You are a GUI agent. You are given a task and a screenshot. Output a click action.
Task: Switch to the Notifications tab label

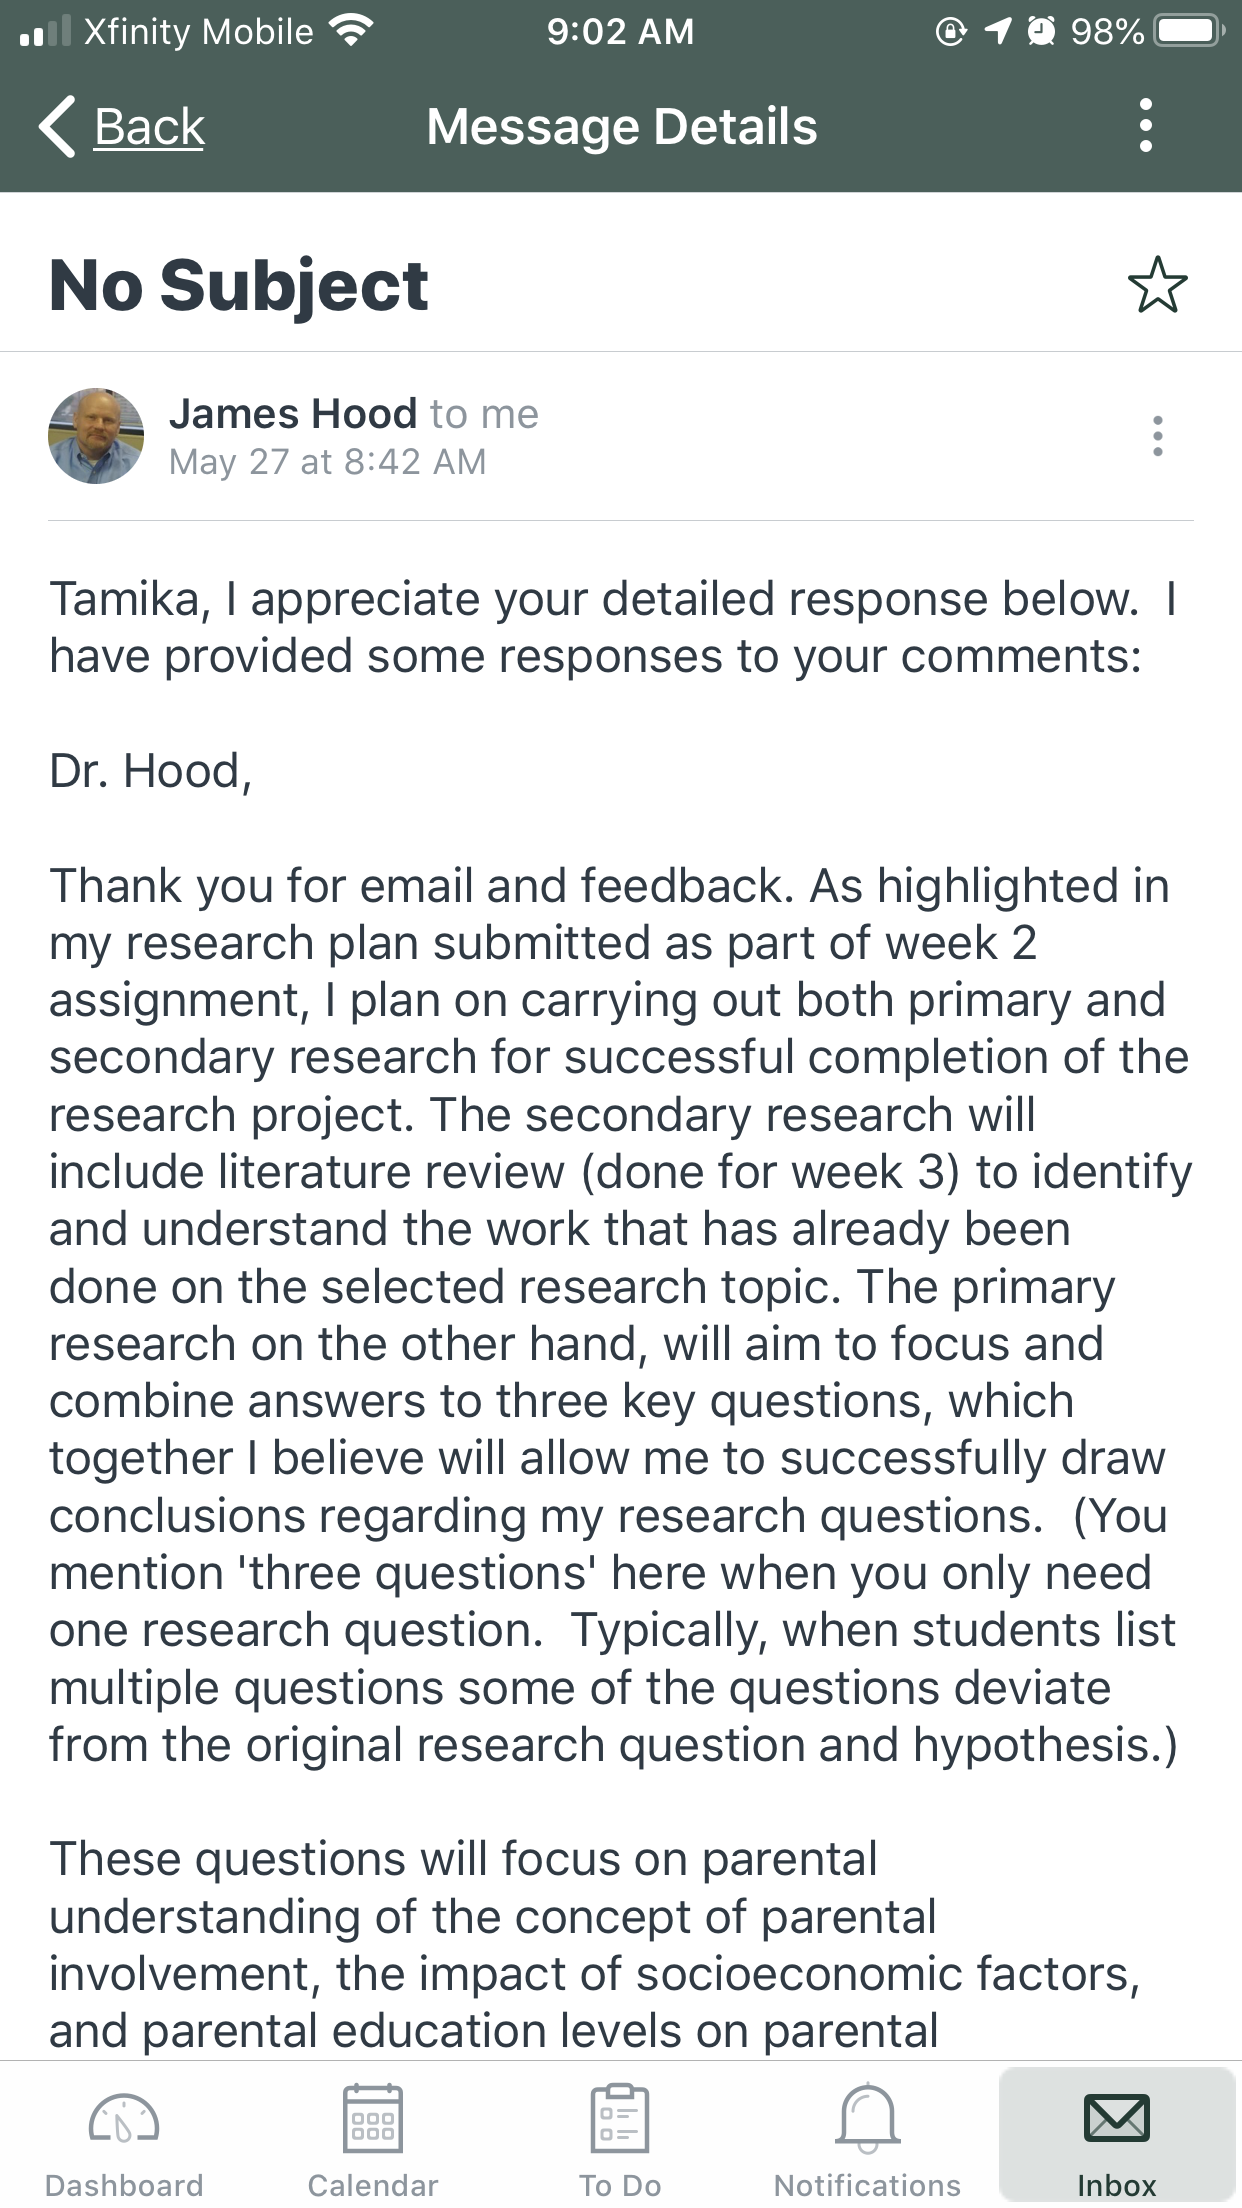(x=868, y=2186)
